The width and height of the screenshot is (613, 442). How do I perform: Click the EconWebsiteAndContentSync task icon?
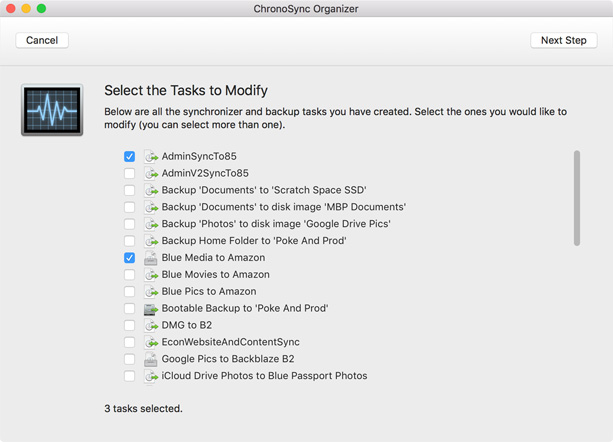coord(151,342)
